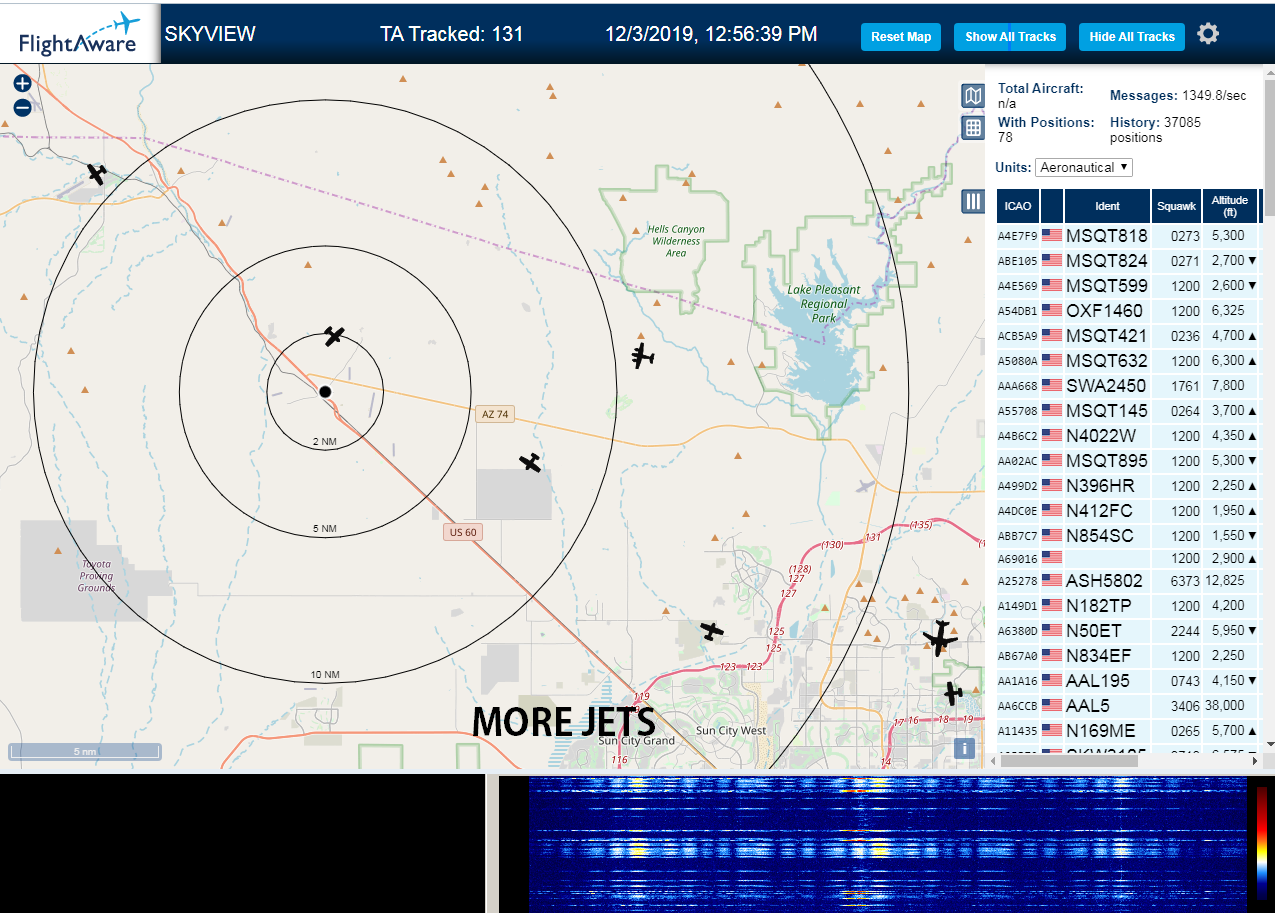Image resolution: width=1275 pixels, height=913 pixels.
Task: Click the waterfall color scale bar
Action: click(1263, 841)
